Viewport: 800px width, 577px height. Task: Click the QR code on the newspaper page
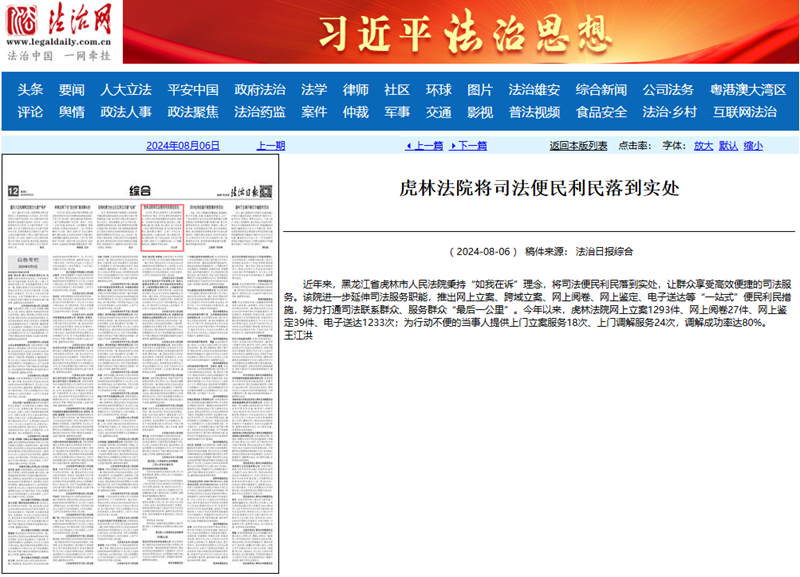(x=266, y=191)
